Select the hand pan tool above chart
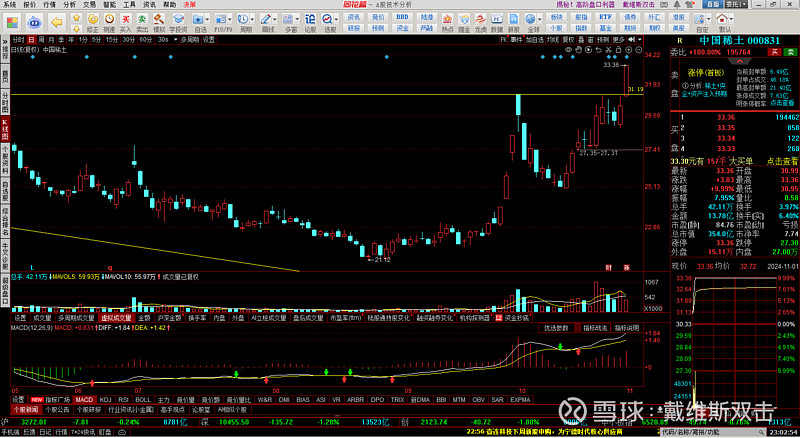 click(579, 50)
